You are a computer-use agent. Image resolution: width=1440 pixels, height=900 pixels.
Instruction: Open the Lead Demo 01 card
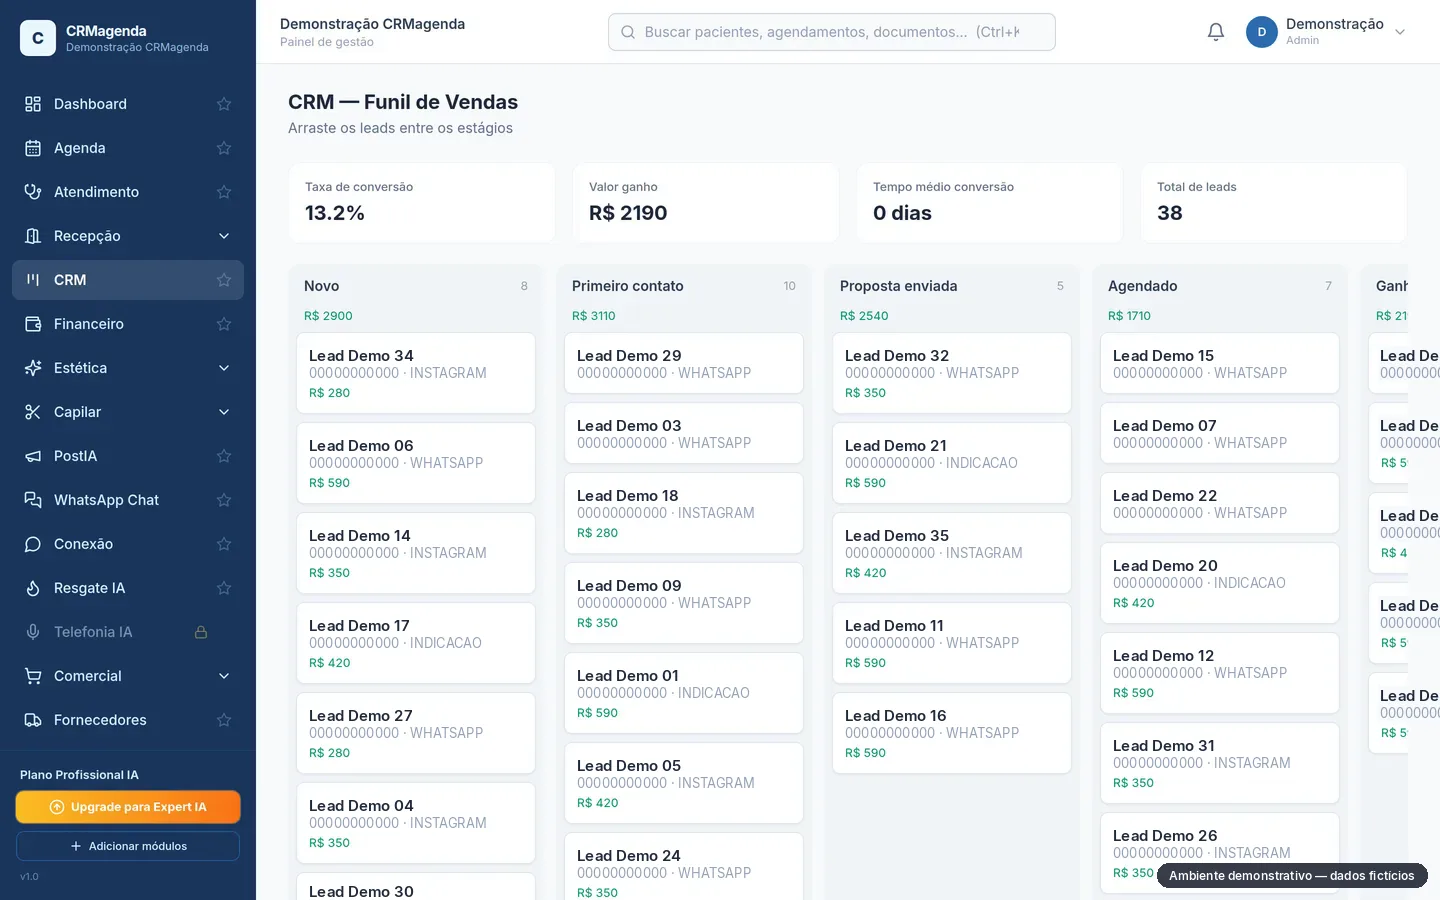(x=684, y=693)
